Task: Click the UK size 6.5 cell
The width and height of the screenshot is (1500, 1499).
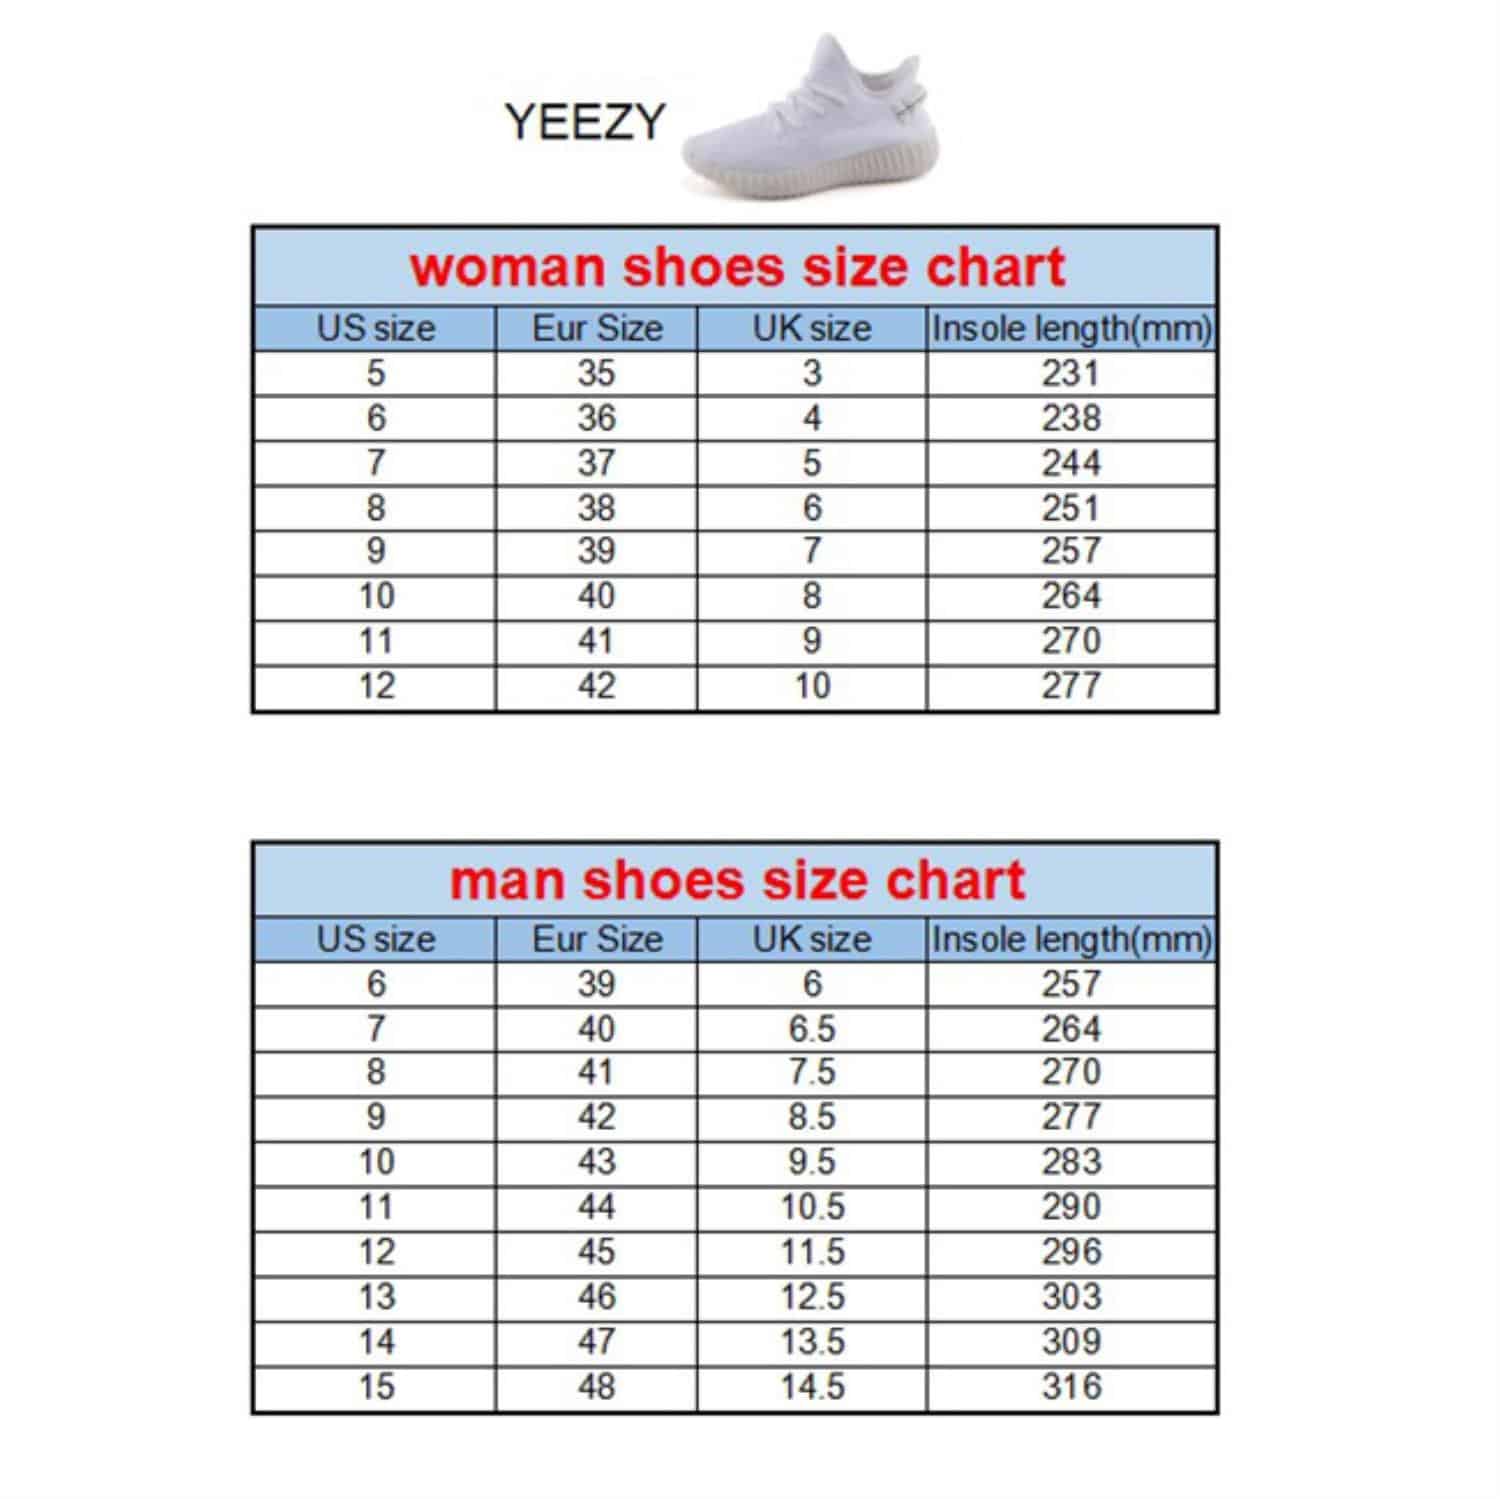Action: pyautogui.click(x=812, y=1029)
